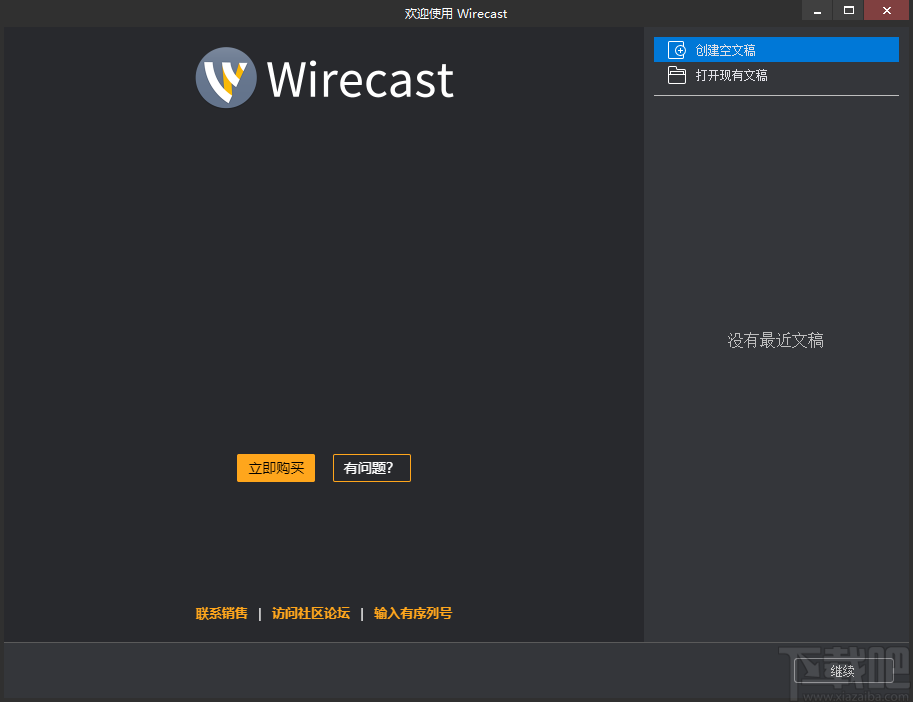
Task: Open the 联系销售 sales link
Action: (x=221, y=613)
